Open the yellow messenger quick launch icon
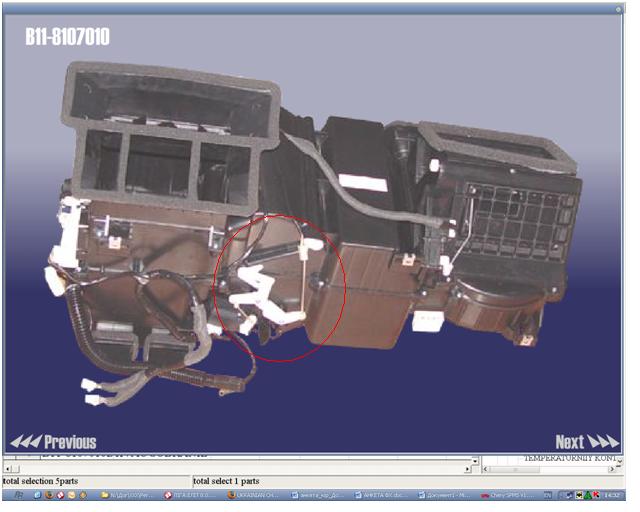Viewport: 640px width, 512px height. (x=71, y=495)
